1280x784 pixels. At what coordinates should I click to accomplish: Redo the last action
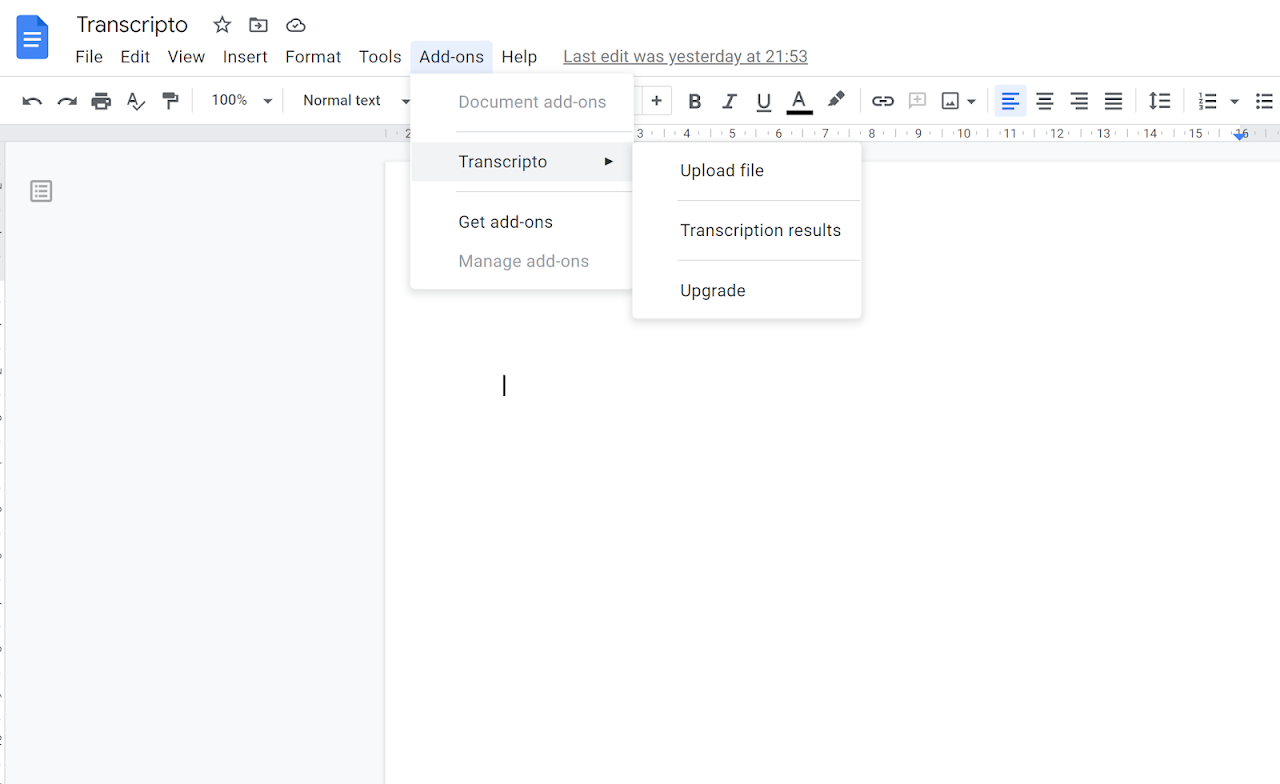tap(67, 101)
